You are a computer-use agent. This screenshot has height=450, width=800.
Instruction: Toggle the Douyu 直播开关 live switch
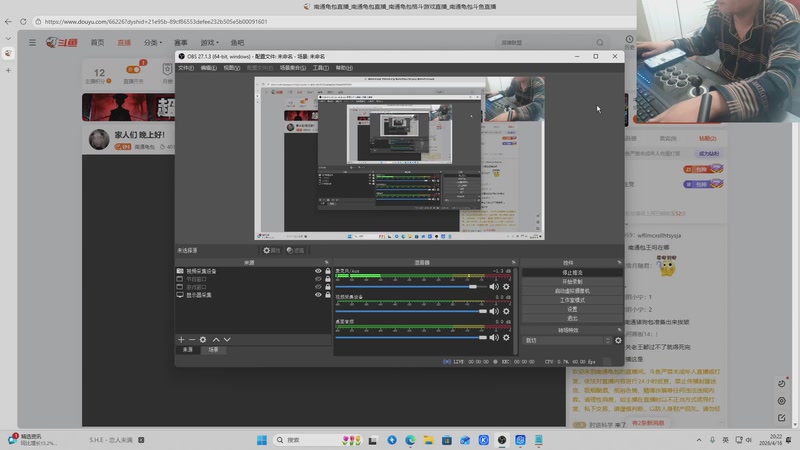[x=134, y=70]
